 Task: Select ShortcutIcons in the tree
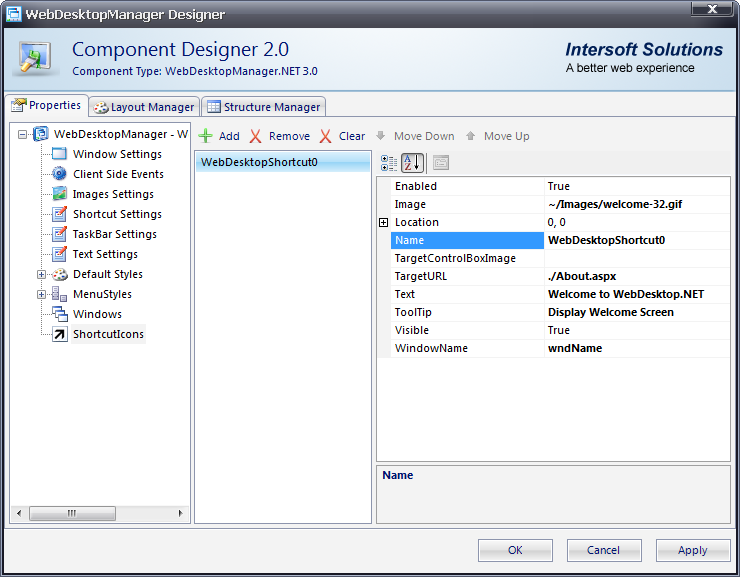tap(108, 334)
